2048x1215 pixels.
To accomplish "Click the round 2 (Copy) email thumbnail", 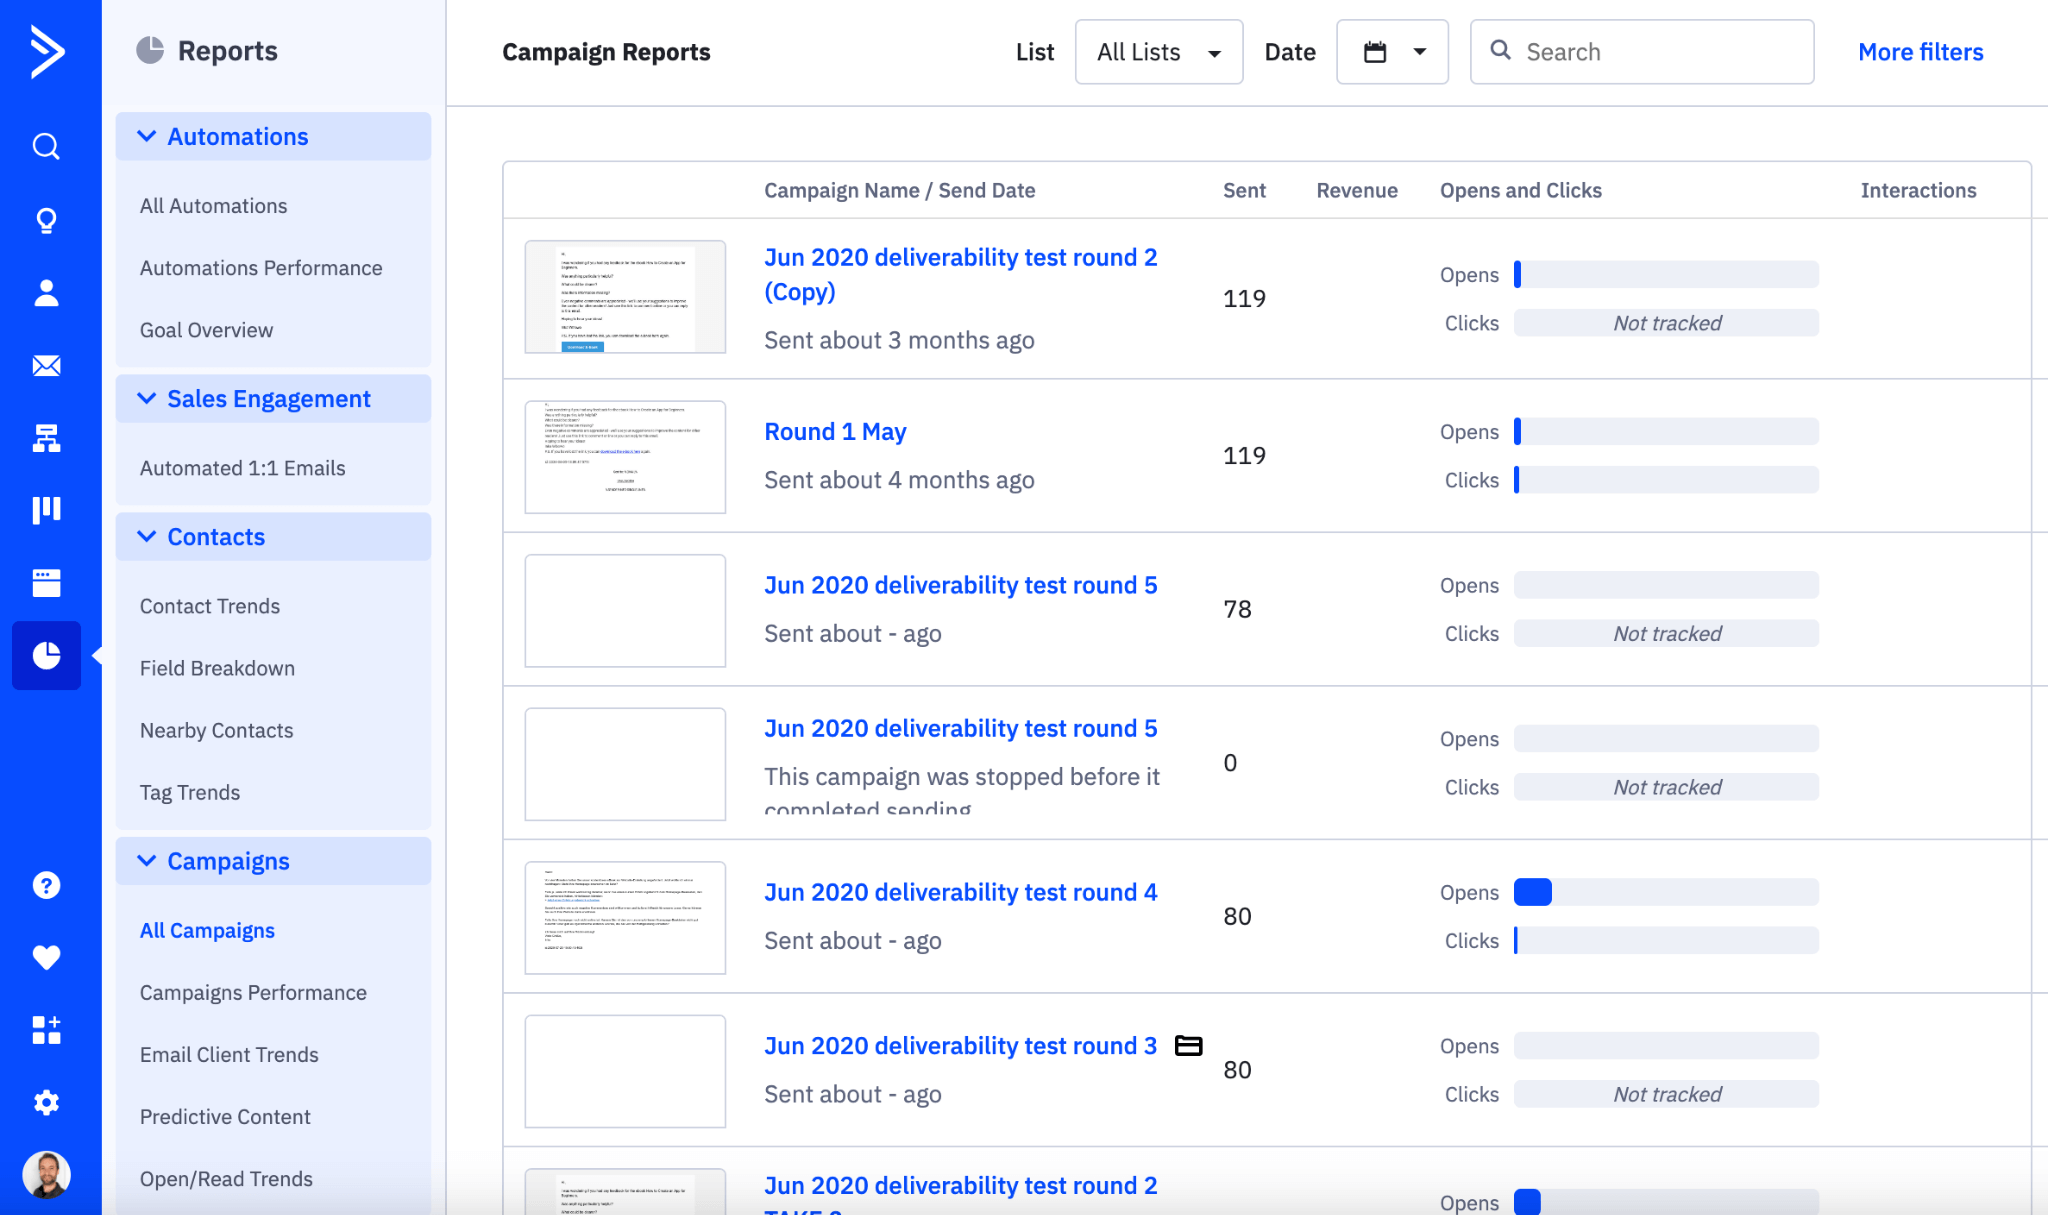I will pyautogui.click(x=625, y=297).
